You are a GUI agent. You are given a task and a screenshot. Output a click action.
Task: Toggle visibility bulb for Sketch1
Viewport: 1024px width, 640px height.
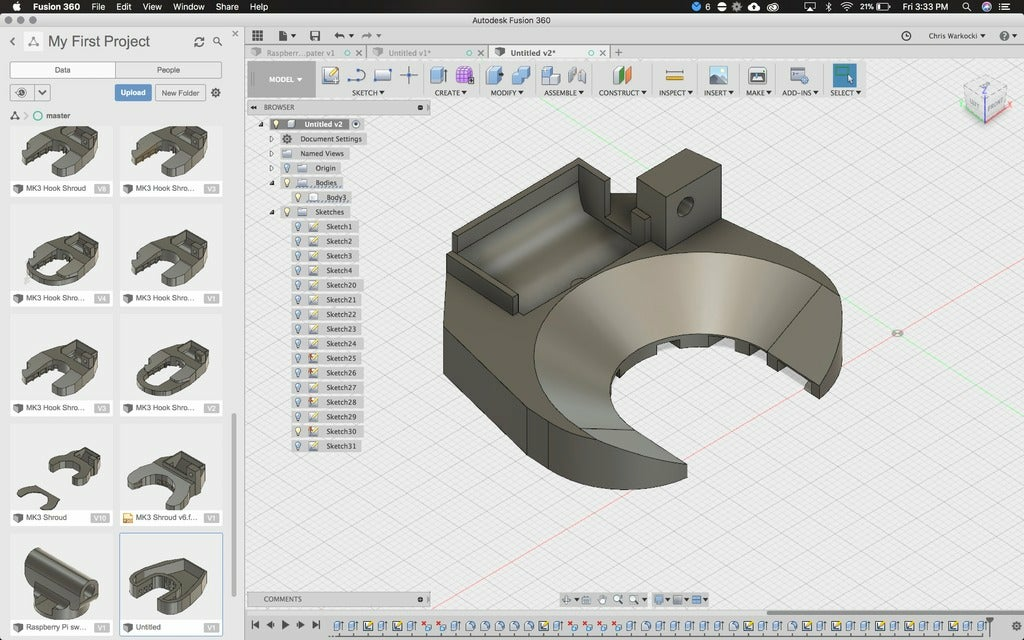[x=298, y=227]
